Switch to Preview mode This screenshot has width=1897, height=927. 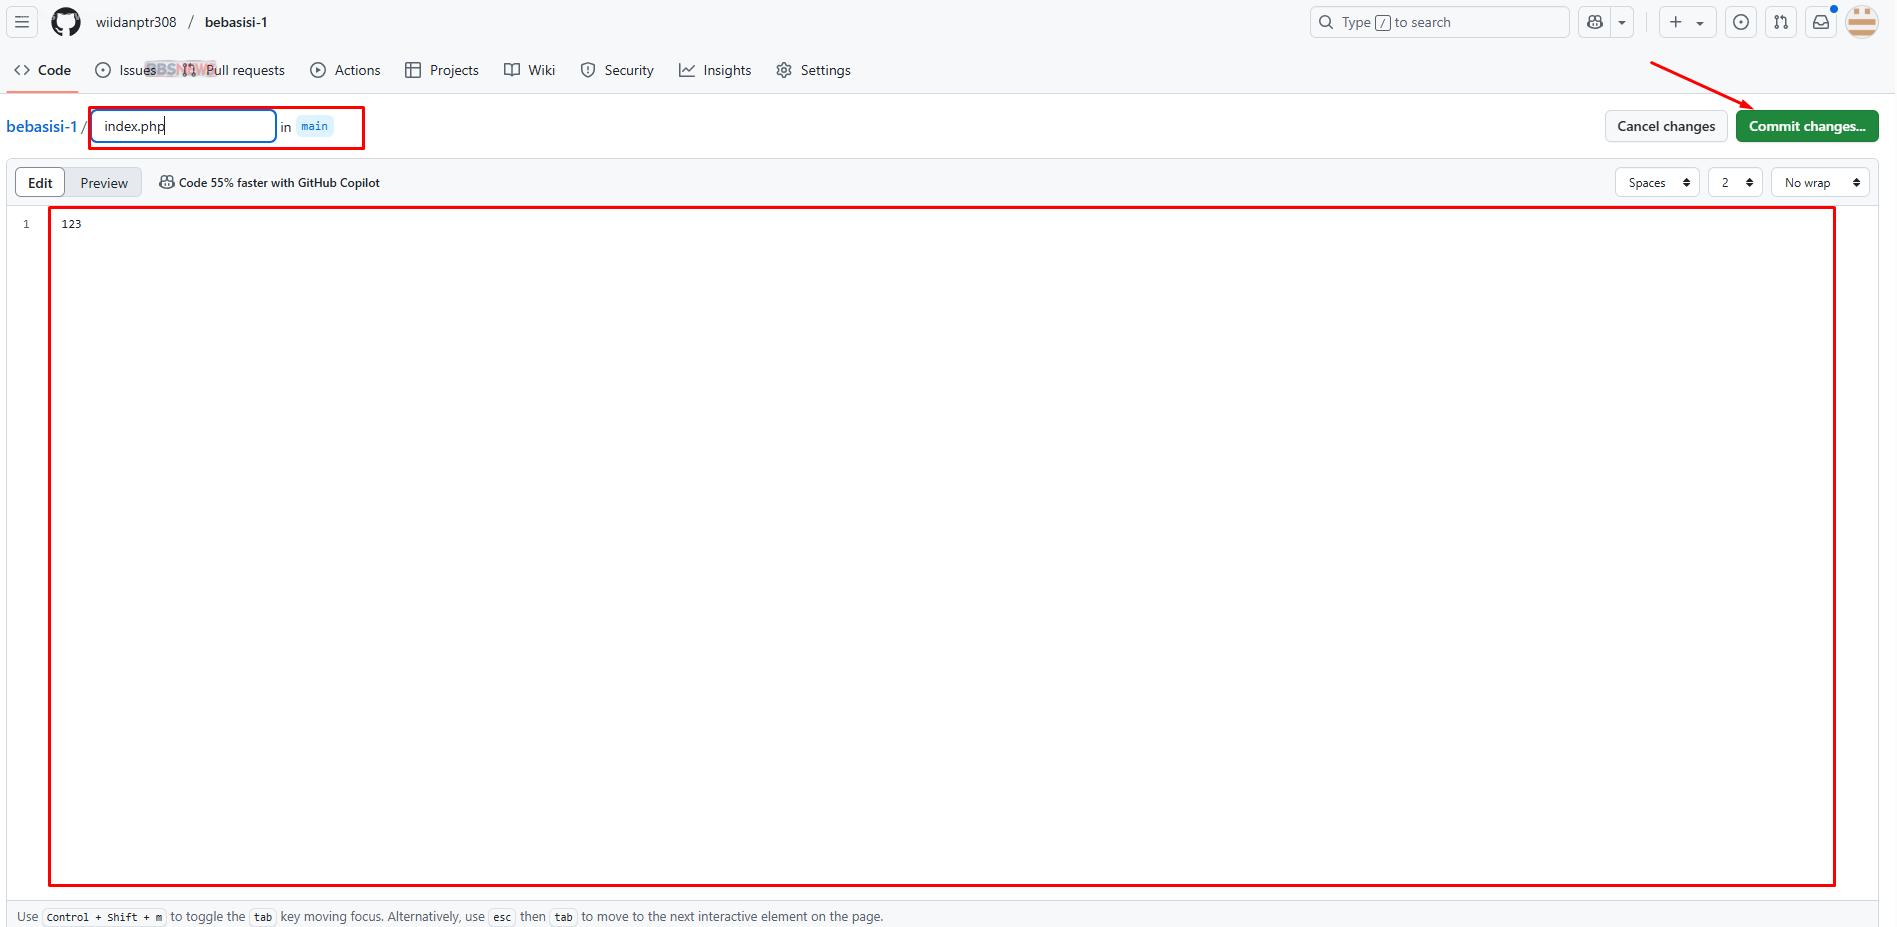[104, 183]
